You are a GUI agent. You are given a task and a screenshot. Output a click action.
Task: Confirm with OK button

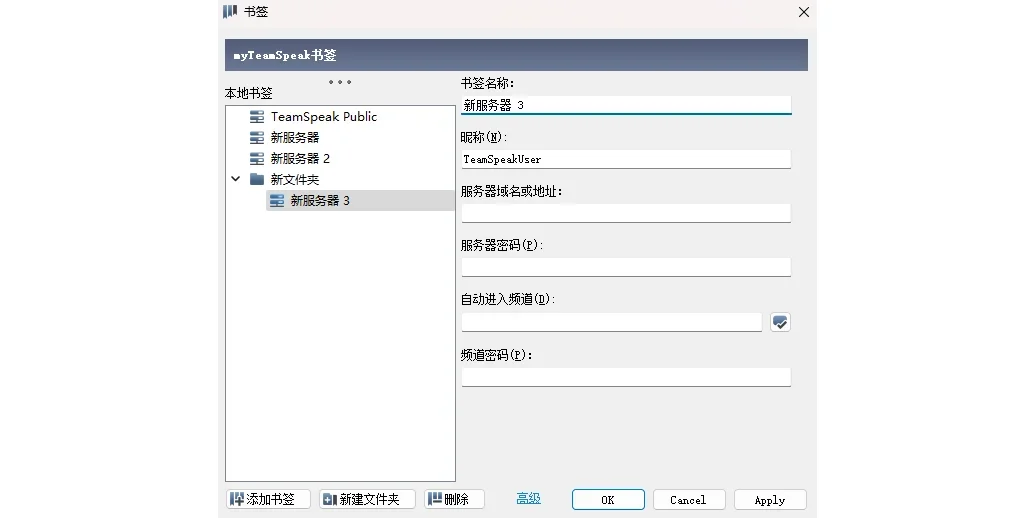click(608, 500)
